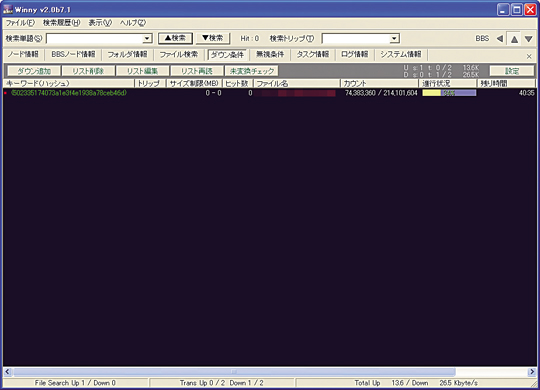This screenshot has width=540, height=390.
Task: Open the 検索履歴 menu
Action: [x=61, y=23]
